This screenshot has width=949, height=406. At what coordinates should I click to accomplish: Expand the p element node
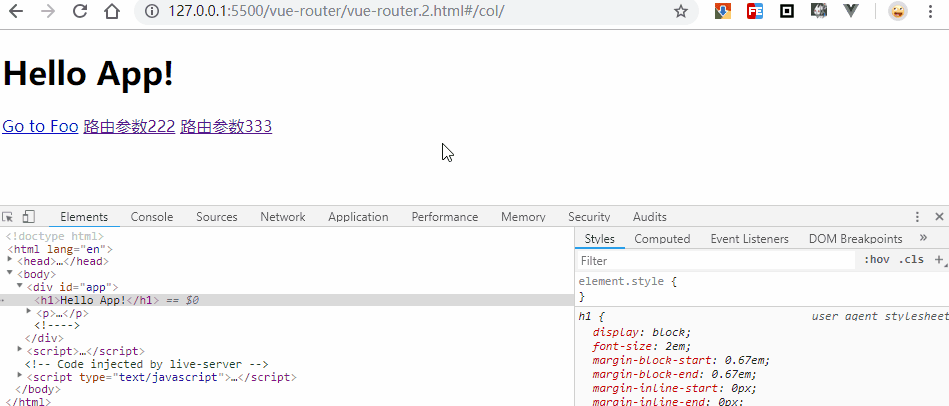pyautogui.click(x=30, y=312)
